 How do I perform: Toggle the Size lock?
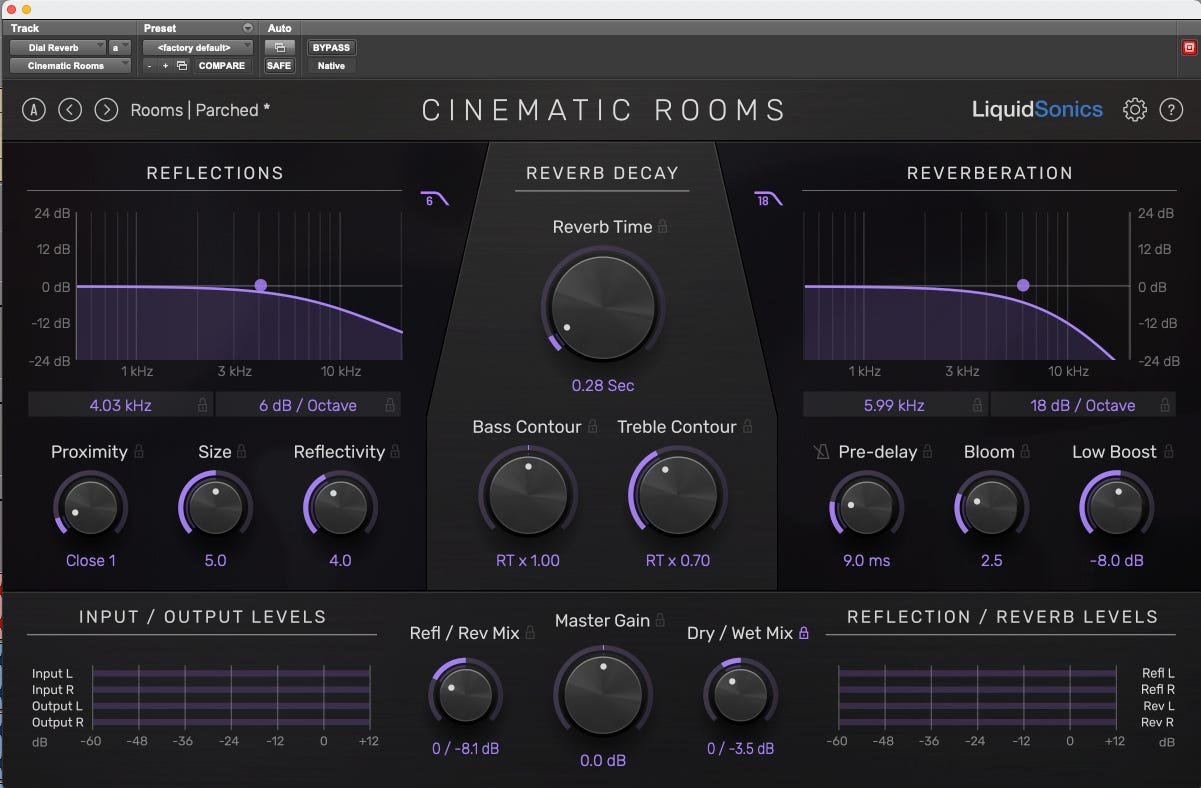point(242,452)
